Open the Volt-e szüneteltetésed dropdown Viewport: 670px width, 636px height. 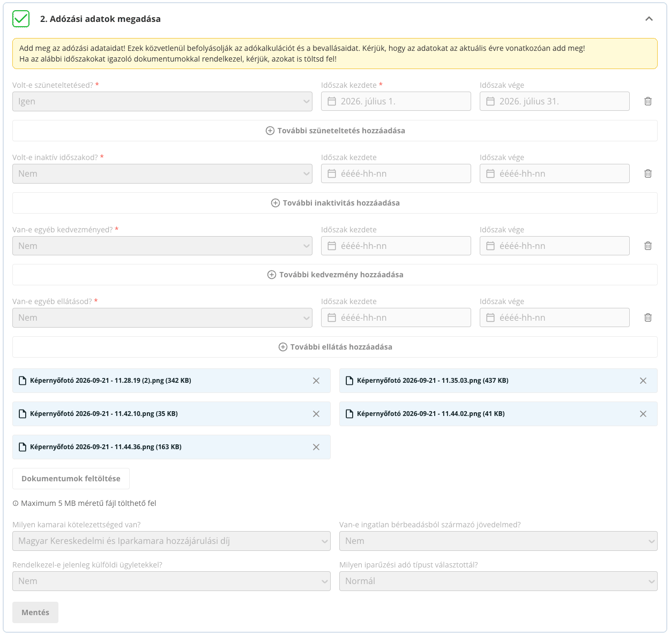point(162,101)
